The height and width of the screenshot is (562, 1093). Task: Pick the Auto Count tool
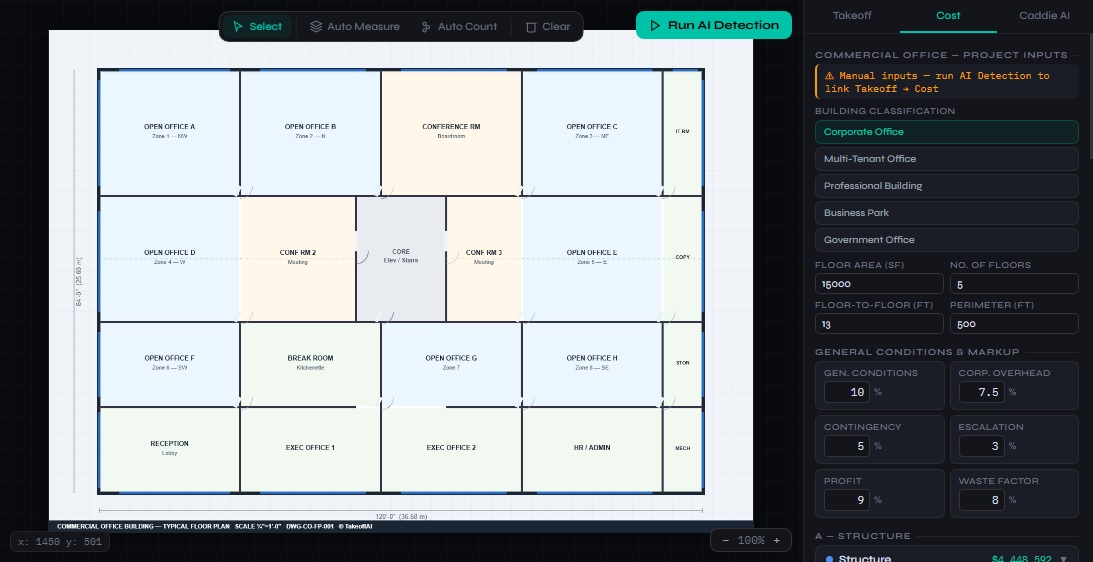[459, 27]
